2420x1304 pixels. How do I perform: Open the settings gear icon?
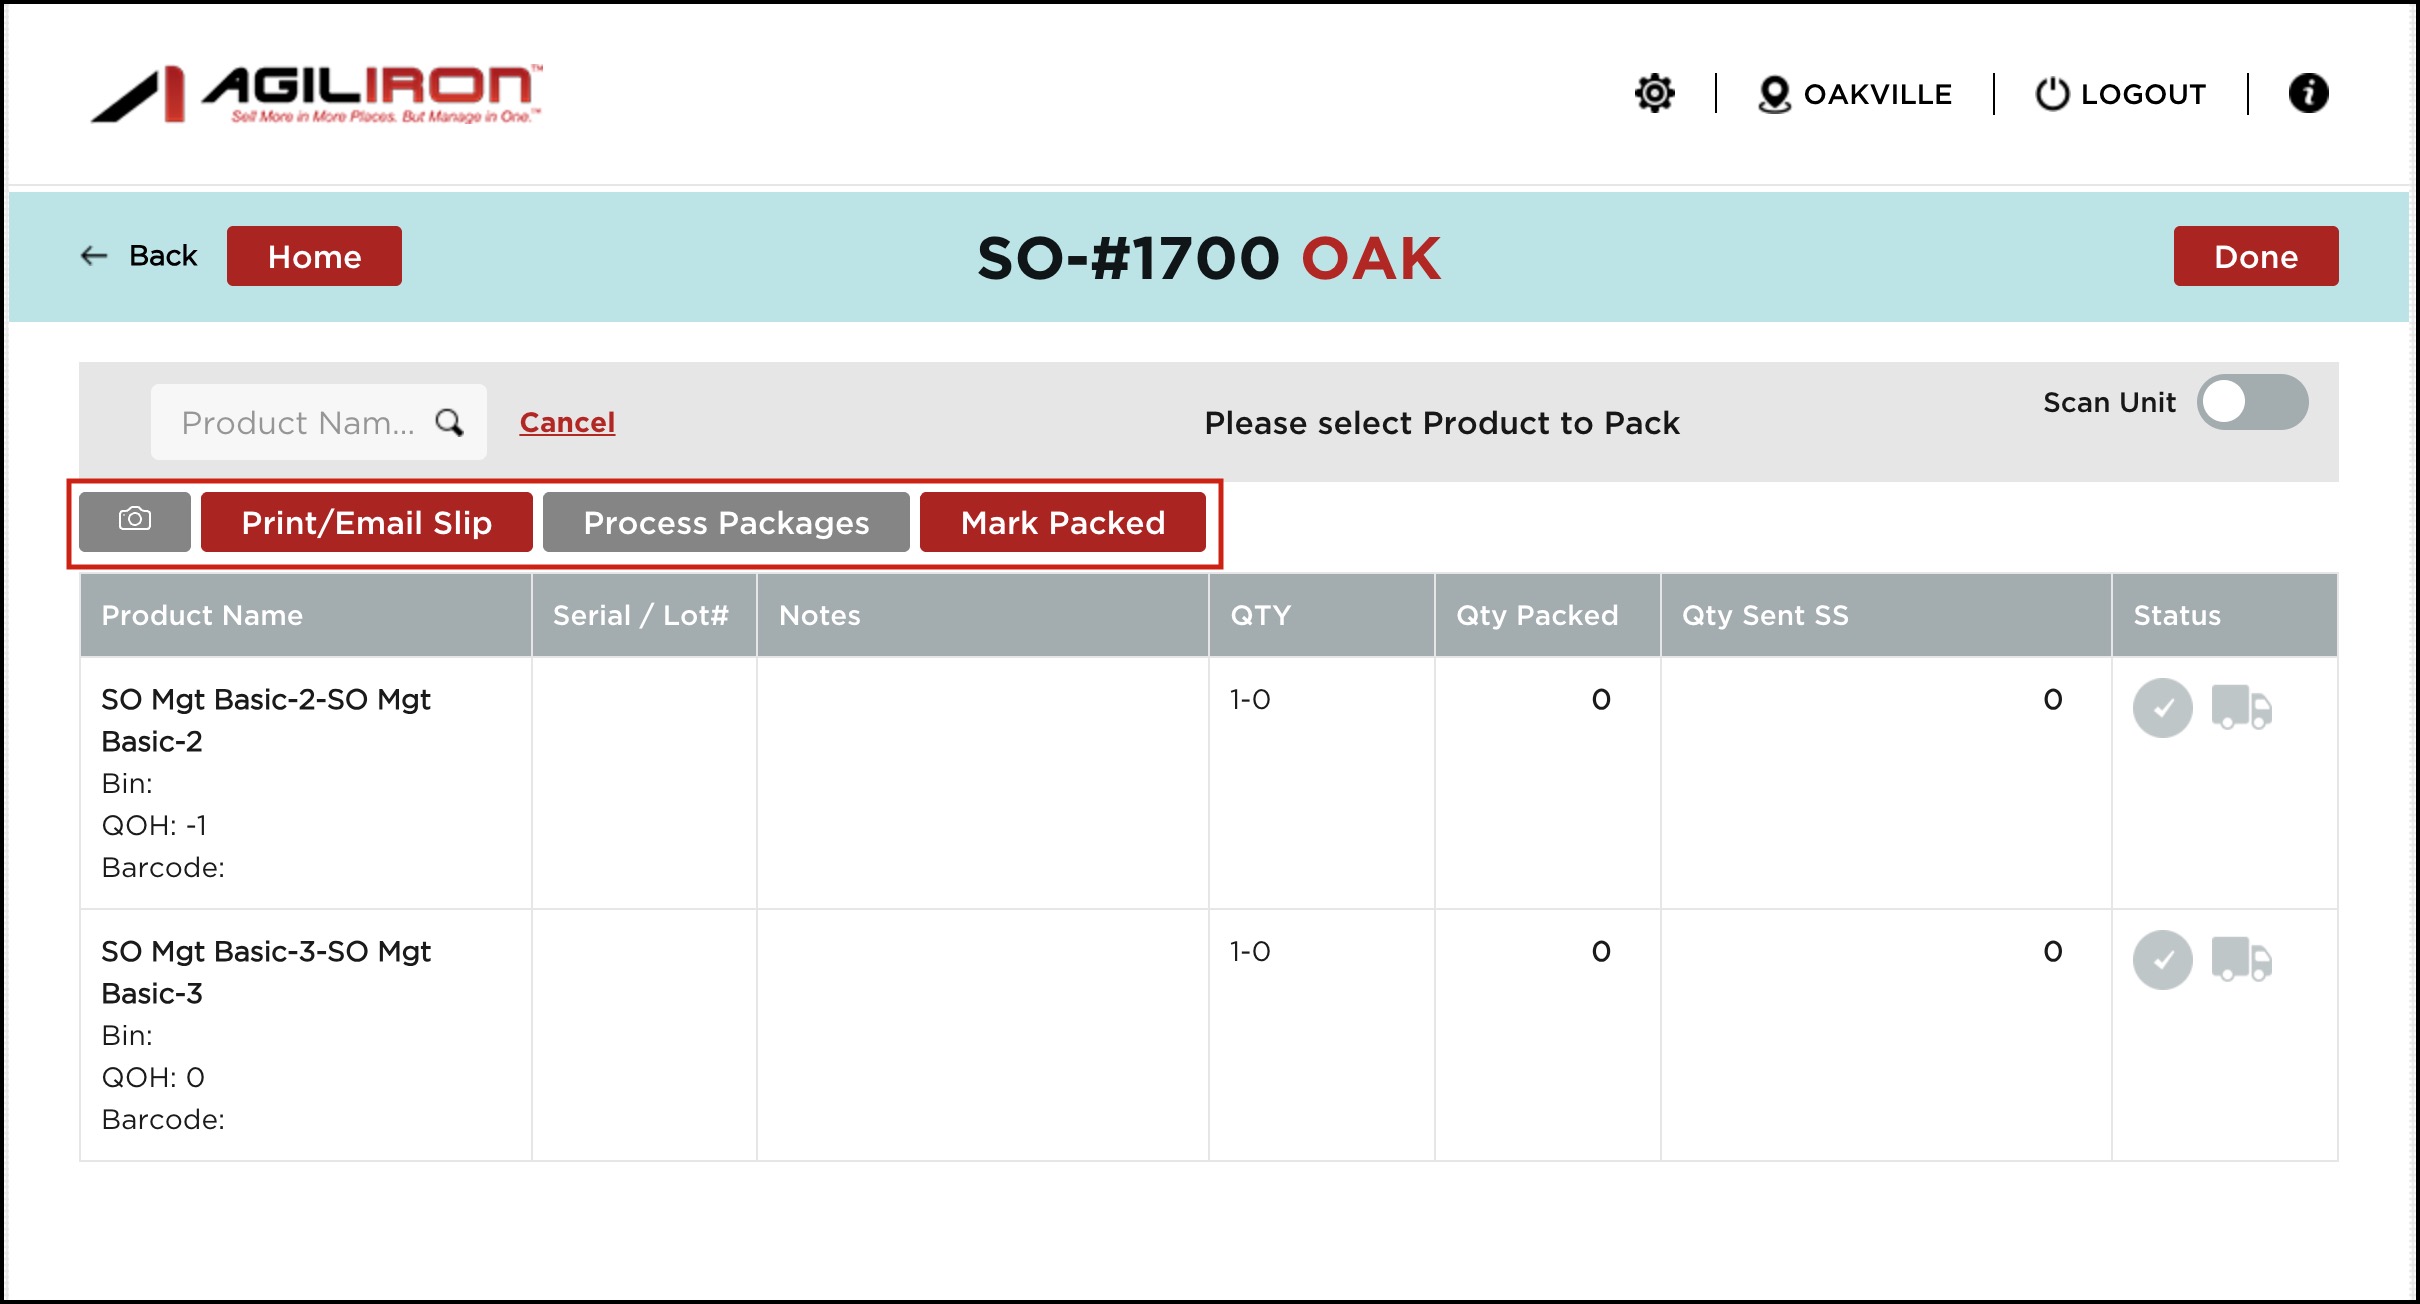click(x=1654, y=93)
